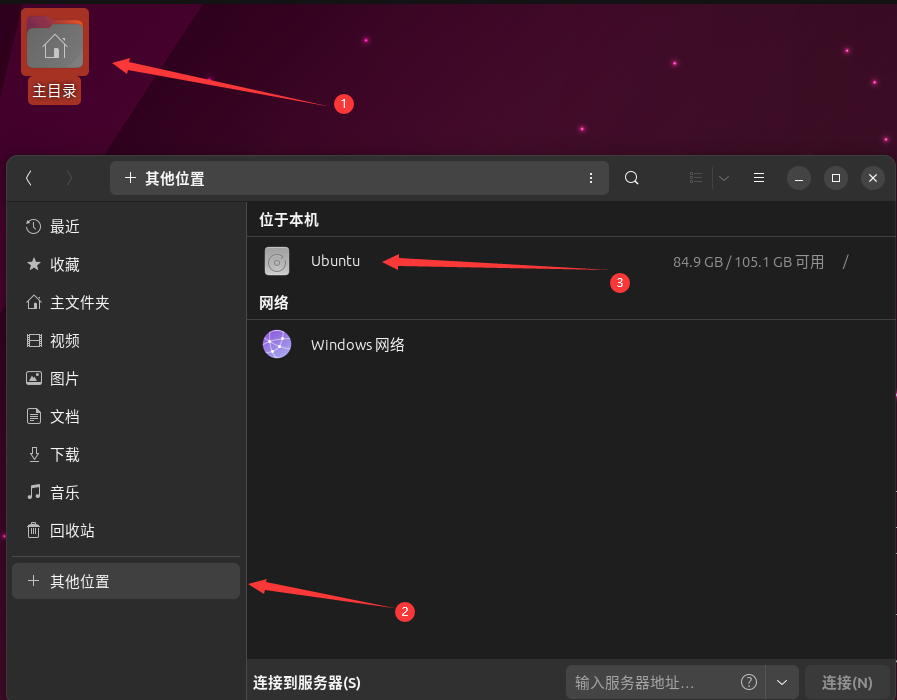Click the forward navigation arrow
Screen dimensions: 897x700
[x=68, y=177]
